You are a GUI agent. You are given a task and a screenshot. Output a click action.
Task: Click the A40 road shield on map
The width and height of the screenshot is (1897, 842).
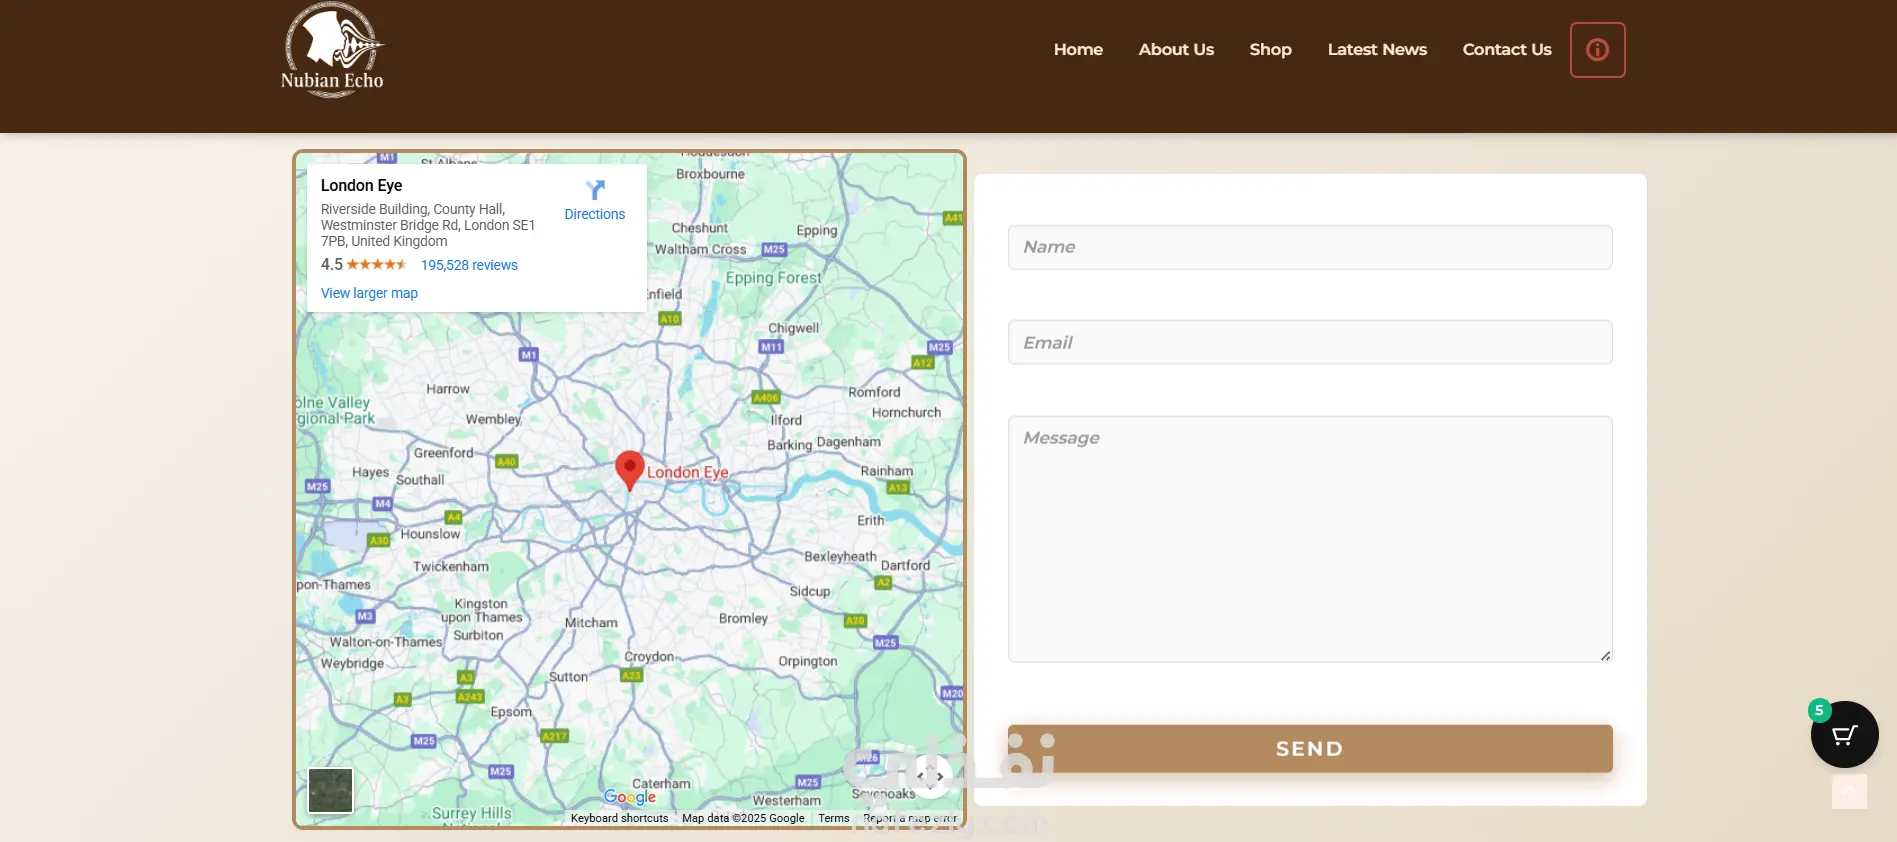click(506, 461)
